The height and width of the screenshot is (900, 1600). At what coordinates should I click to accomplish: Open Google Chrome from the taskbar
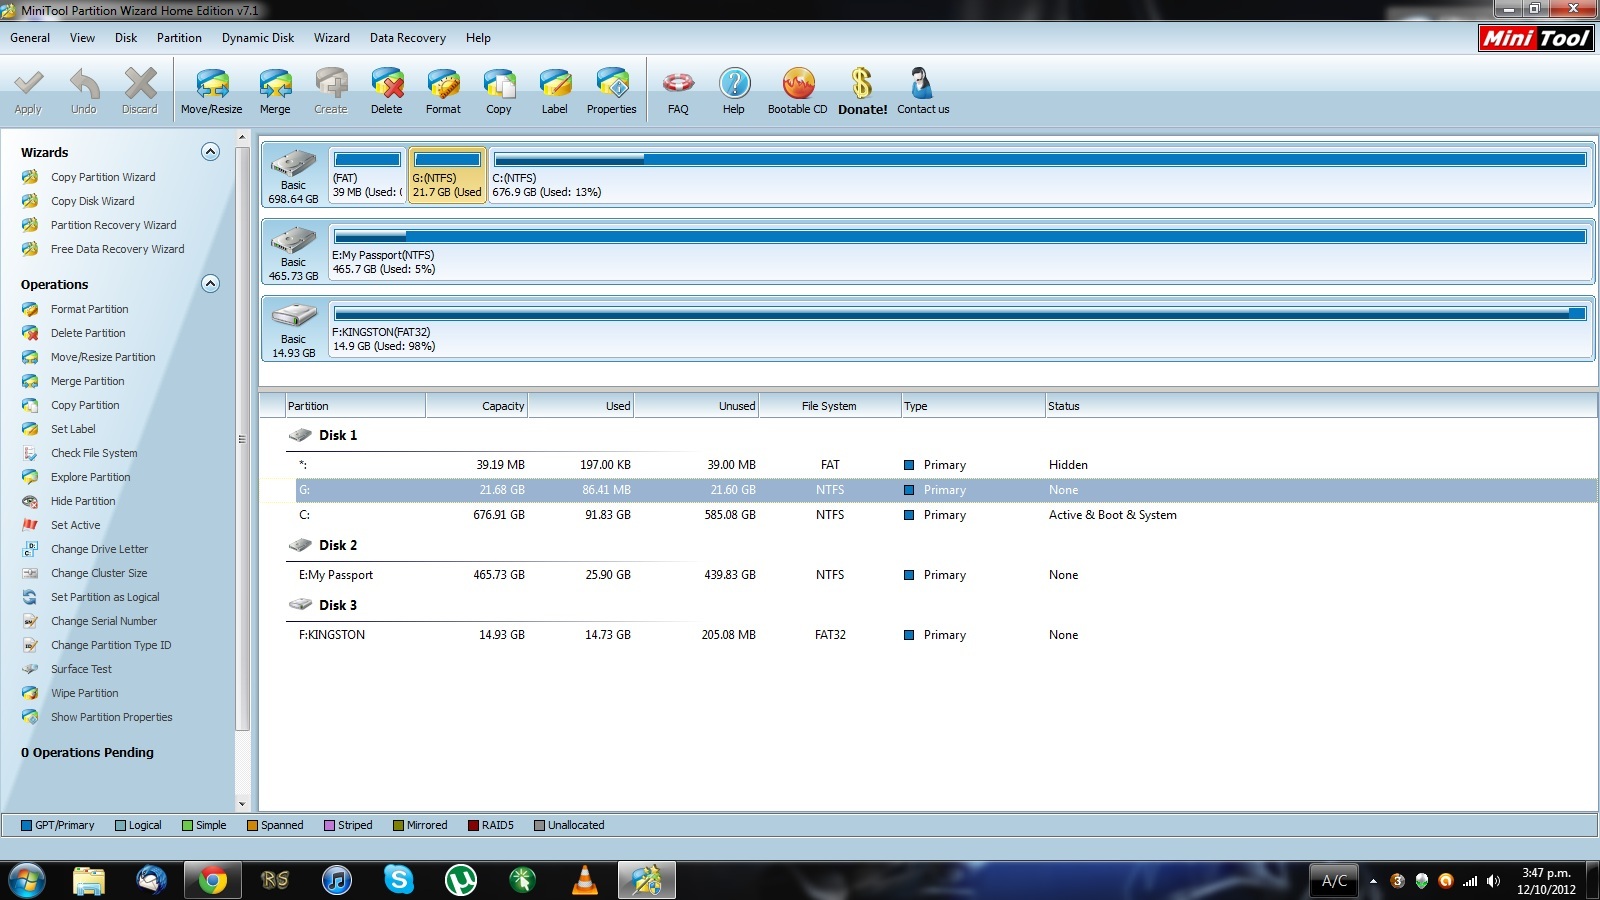click(x=212, y=880)
